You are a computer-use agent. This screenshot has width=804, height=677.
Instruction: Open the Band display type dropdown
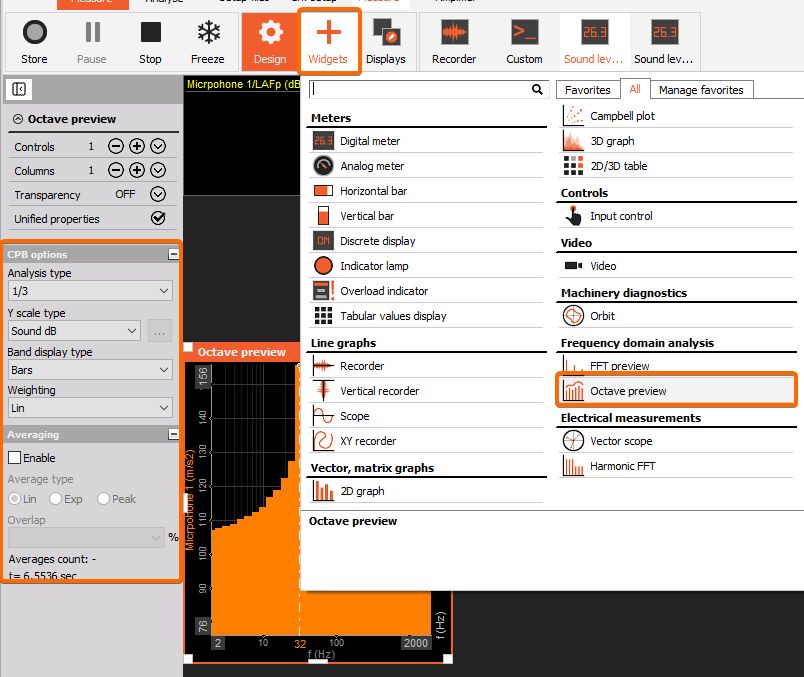point(90,370)
